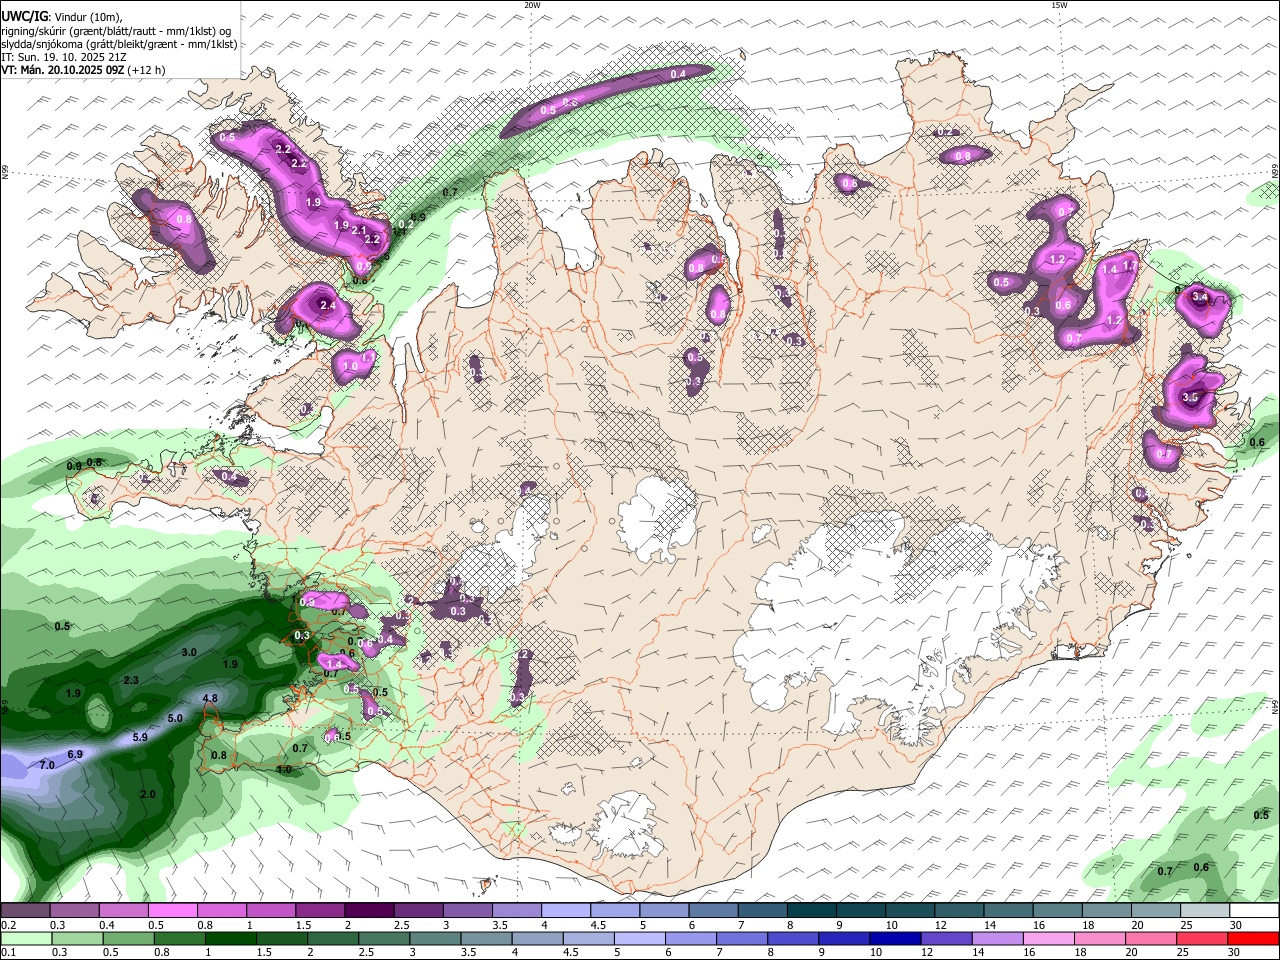Click the '2.3' rainfall value

tap(131, 680)
